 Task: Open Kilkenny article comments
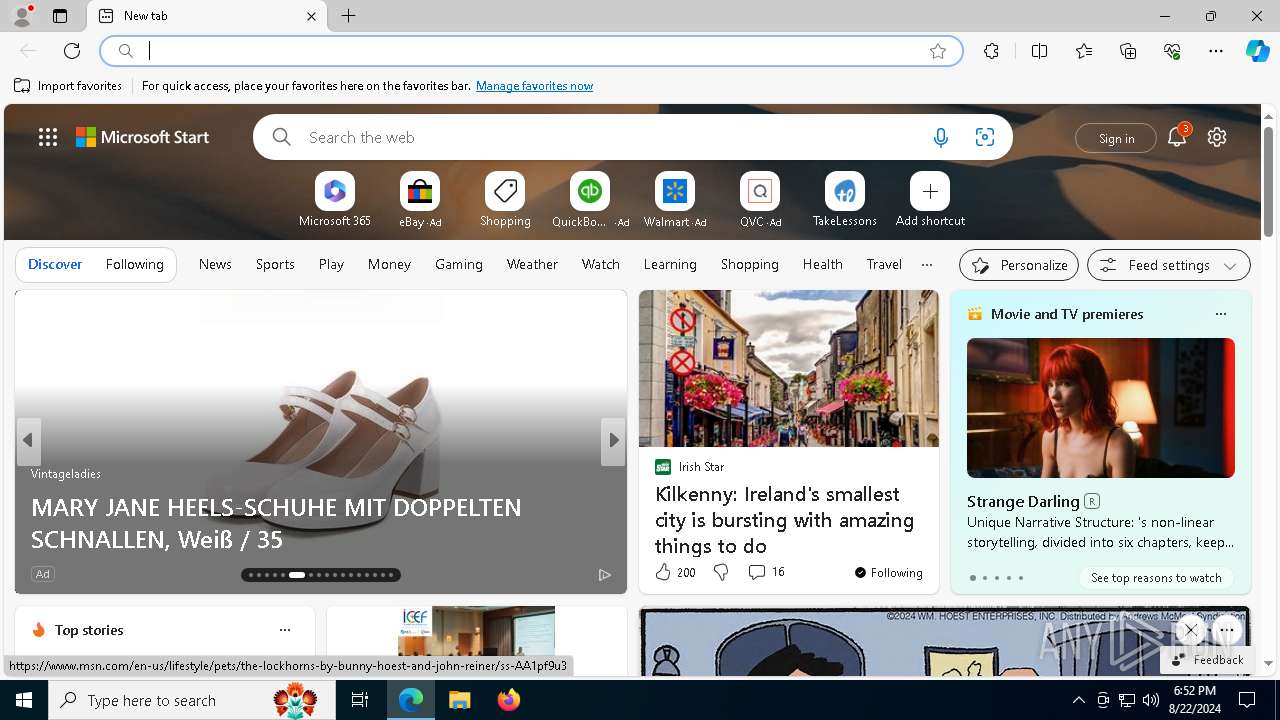(767, 572)
